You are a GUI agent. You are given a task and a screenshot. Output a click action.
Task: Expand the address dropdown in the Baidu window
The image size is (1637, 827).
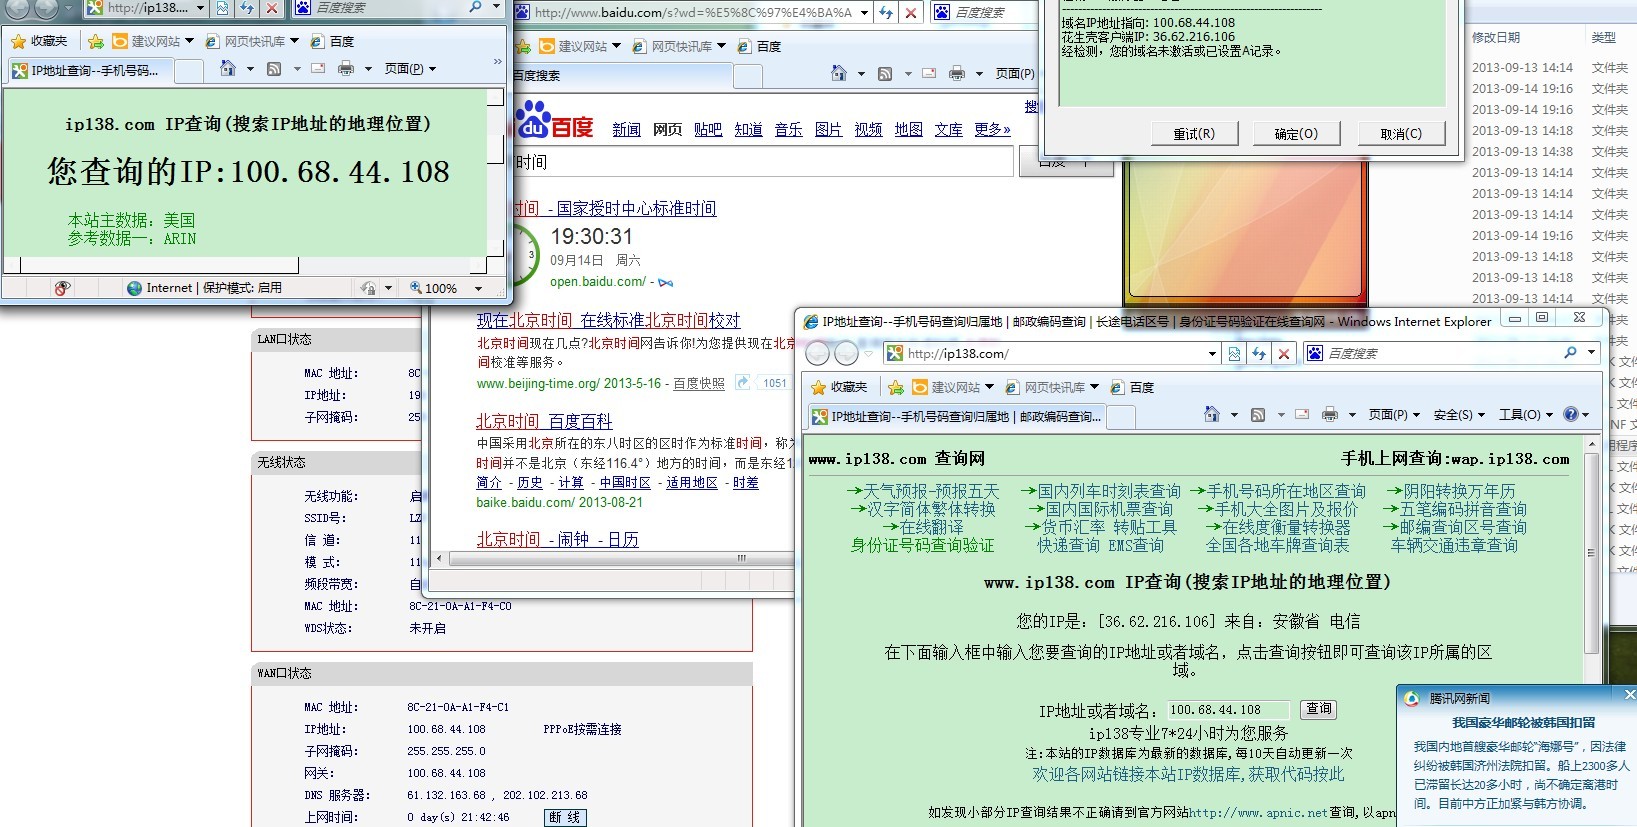(x=864, y=13)
